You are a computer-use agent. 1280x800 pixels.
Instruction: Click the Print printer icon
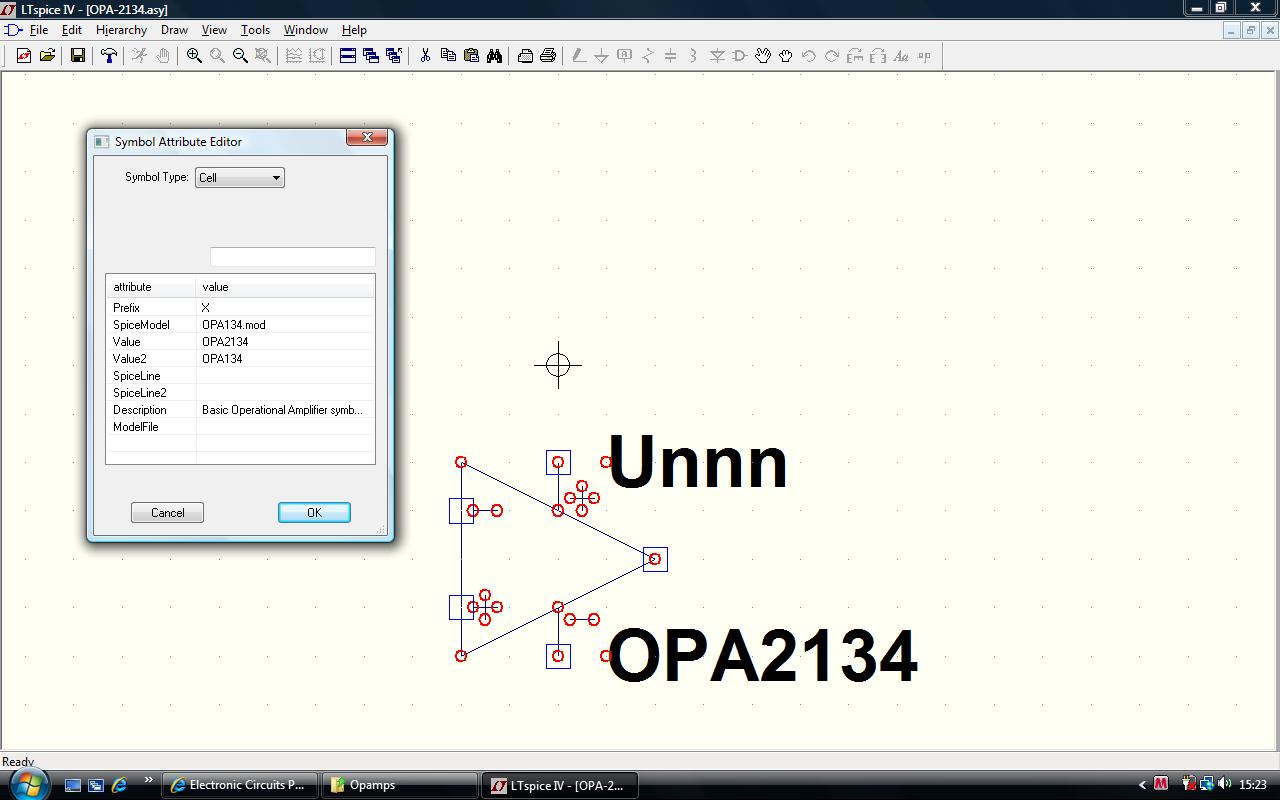click(548, 56)
